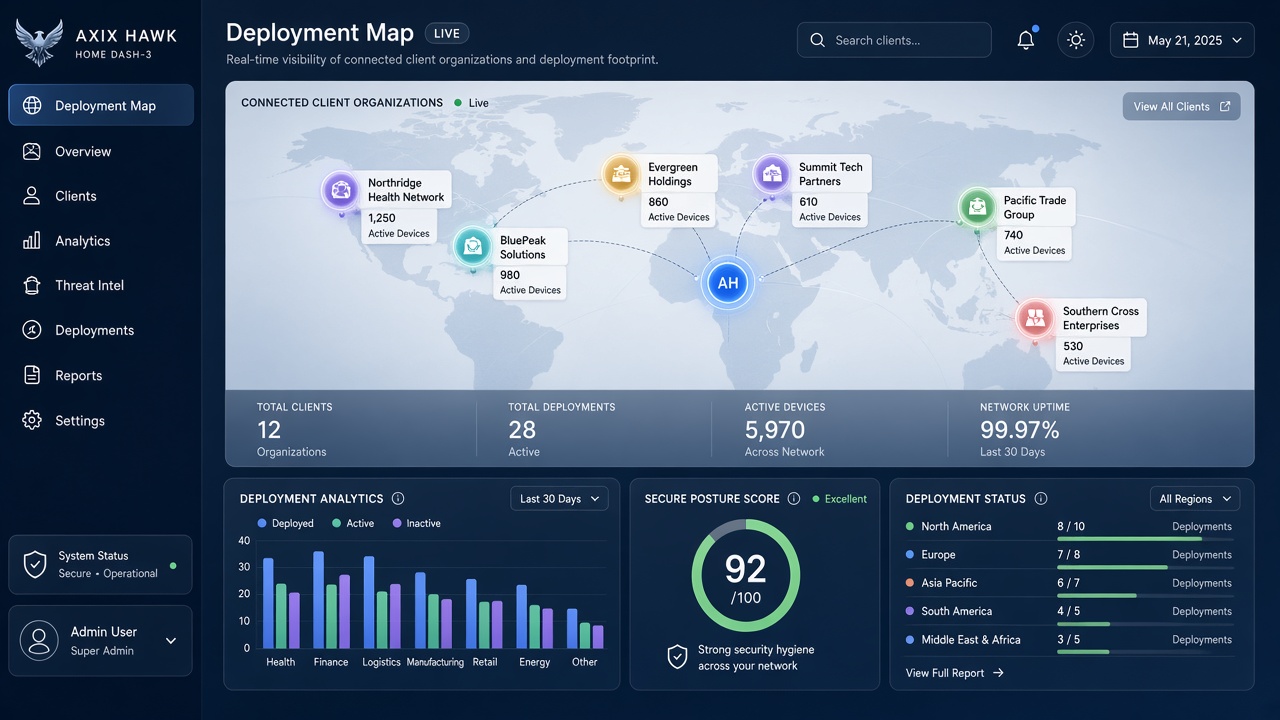Click the Europe deployment status row
This screenshot has height=720, width=1280.
[1069, 558]
